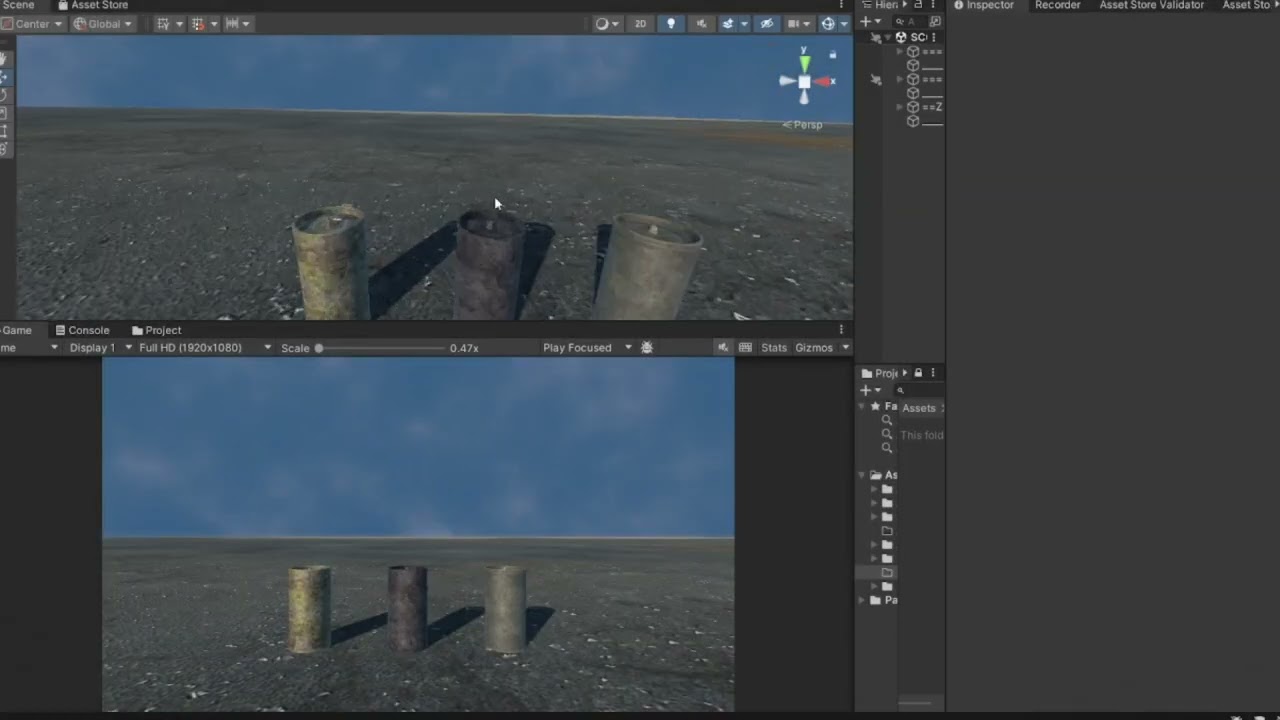The height and width of the screenshot is (720, 1280).
Task: Open the Play Focused dropdown
Action: (x=587, y=348)
